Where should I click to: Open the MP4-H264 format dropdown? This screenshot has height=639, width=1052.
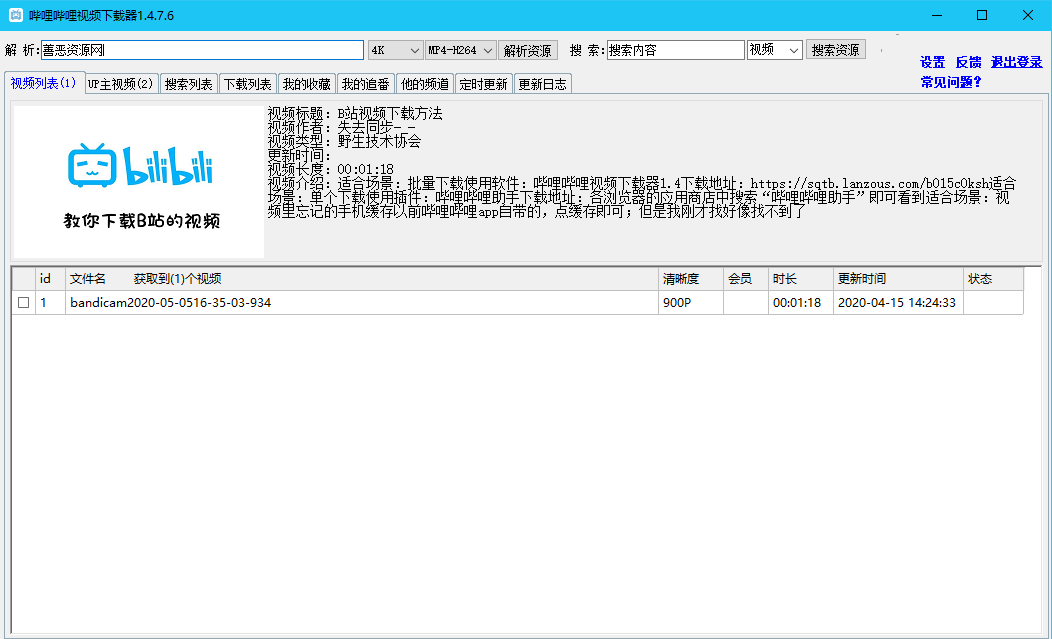[458, 48]
